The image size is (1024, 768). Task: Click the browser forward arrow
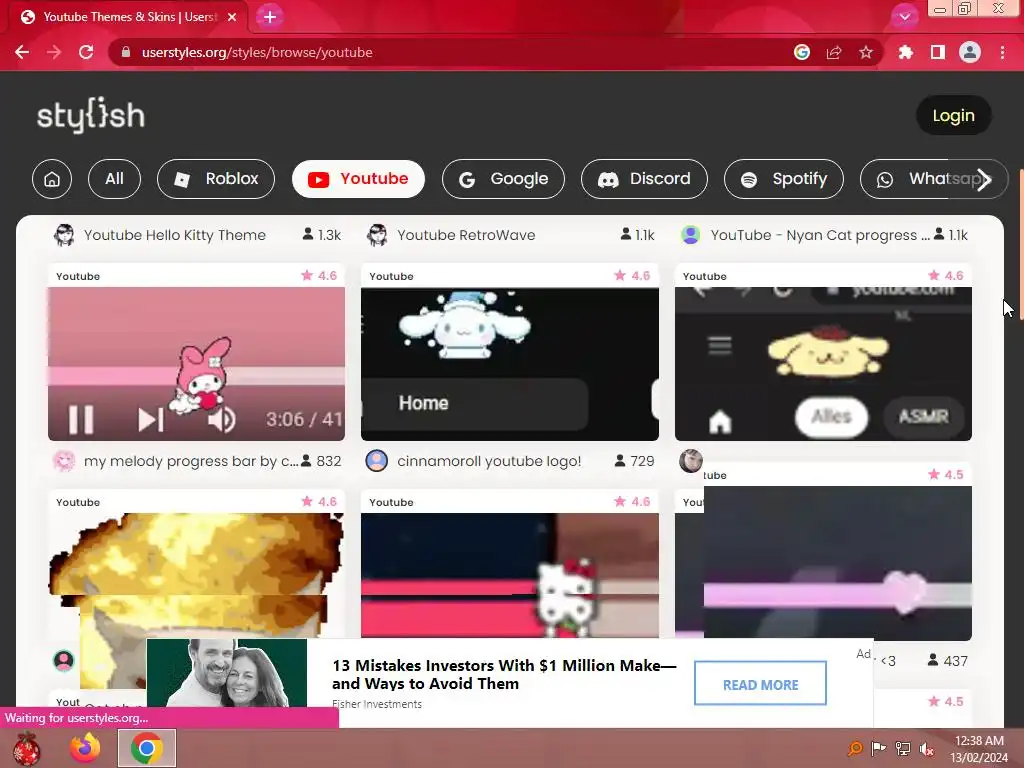[54, 52]
